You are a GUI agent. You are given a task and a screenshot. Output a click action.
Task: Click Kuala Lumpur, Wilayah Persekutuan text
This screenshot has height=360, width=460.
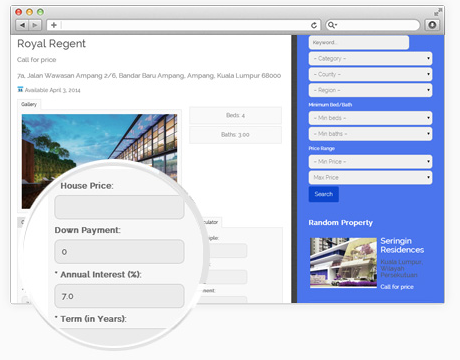coord(401,268)
